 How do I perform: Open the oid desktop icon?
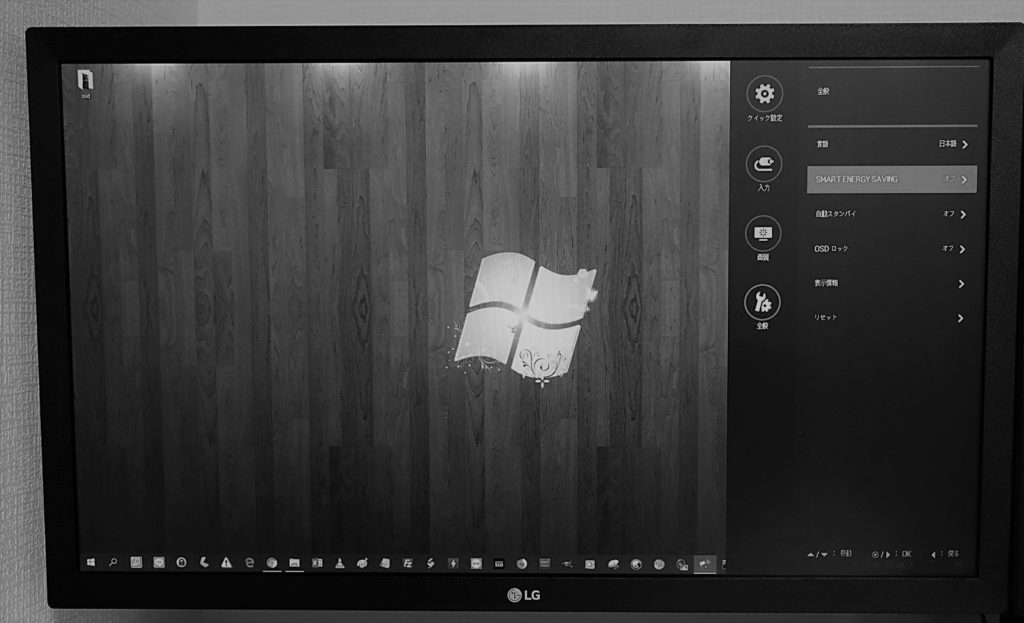coord(86,84)
